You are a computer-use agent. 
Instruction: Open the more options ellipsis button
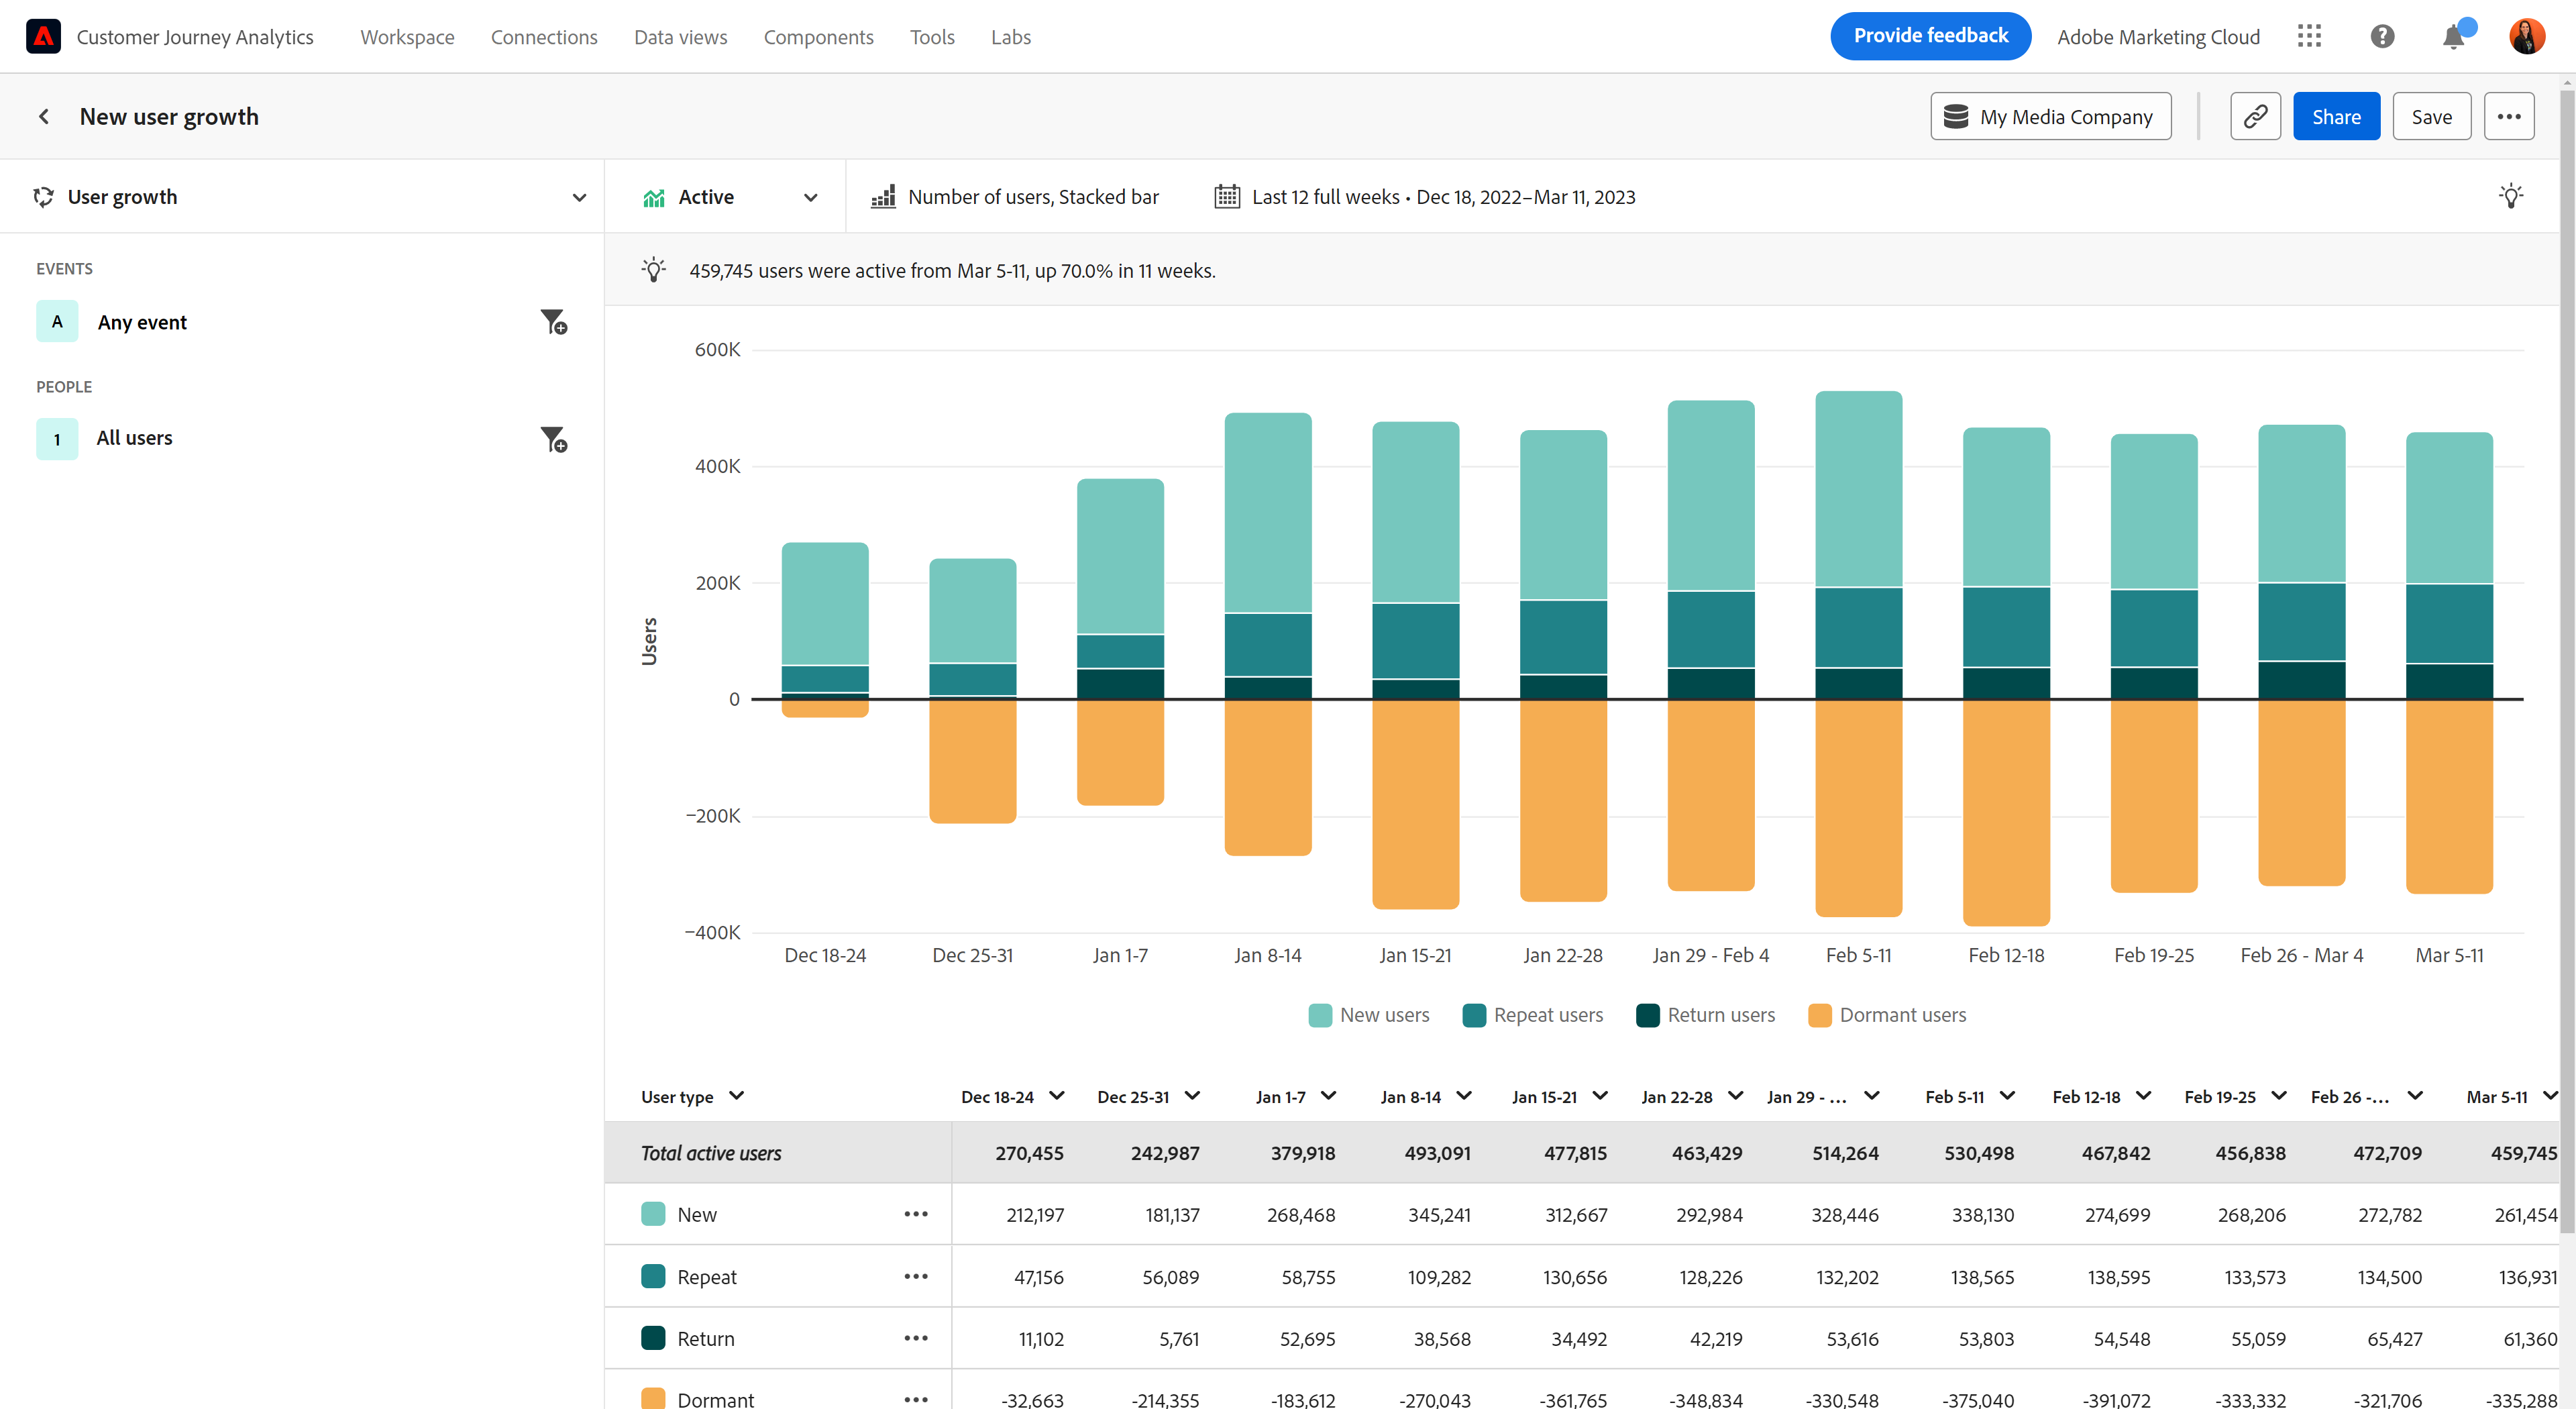2509,117
